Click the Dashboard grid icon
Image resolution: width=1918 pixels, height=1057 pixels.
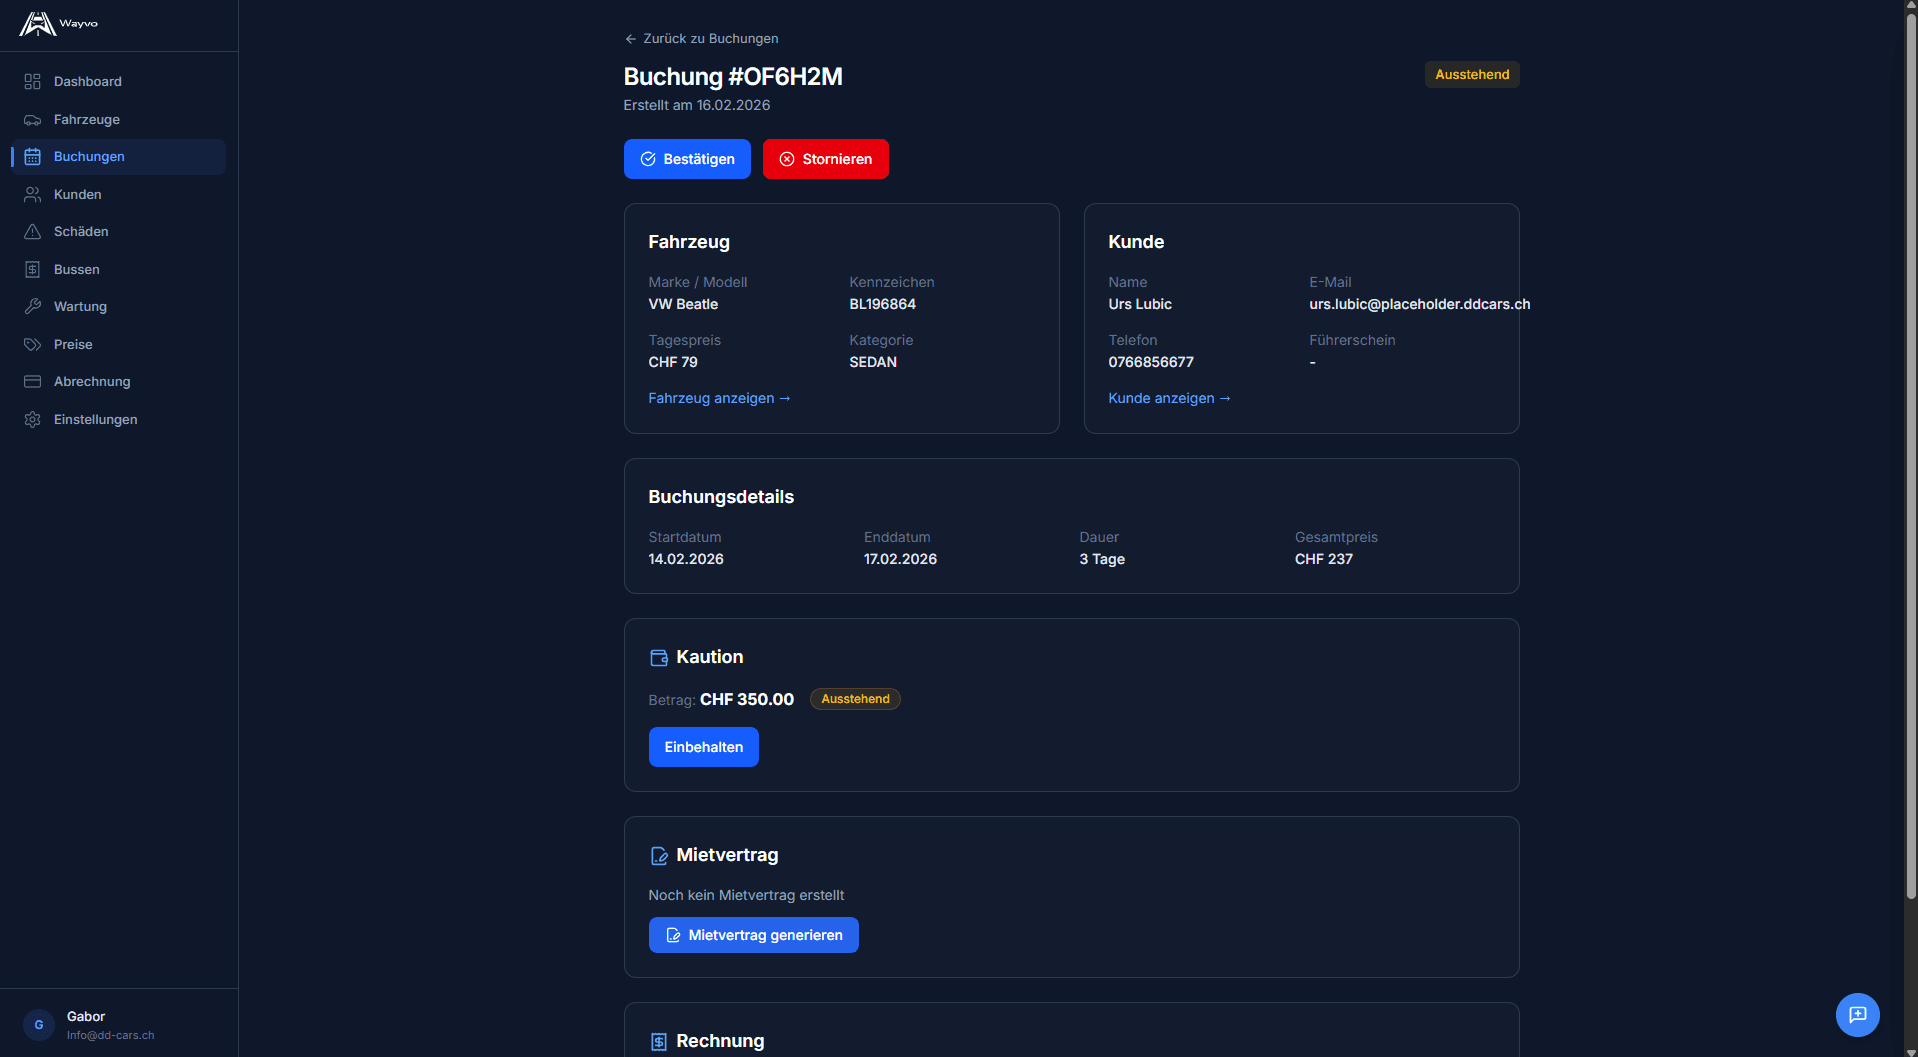click(x=33, y=82)
